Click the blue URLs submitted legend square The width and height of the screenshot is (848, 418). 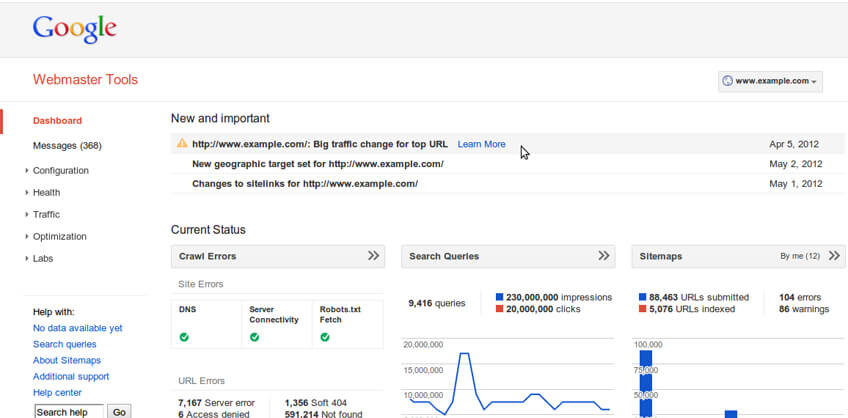642,297
